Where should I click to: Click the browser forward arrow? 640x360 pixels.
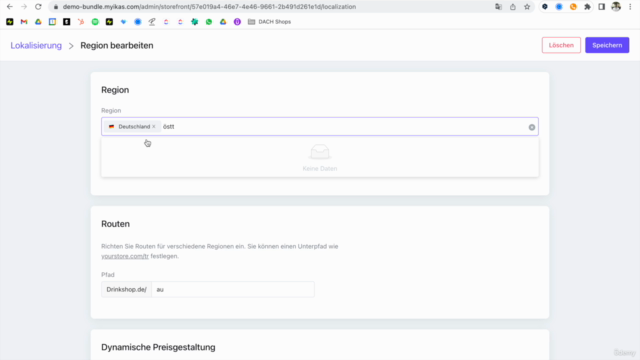click(24, 7)
